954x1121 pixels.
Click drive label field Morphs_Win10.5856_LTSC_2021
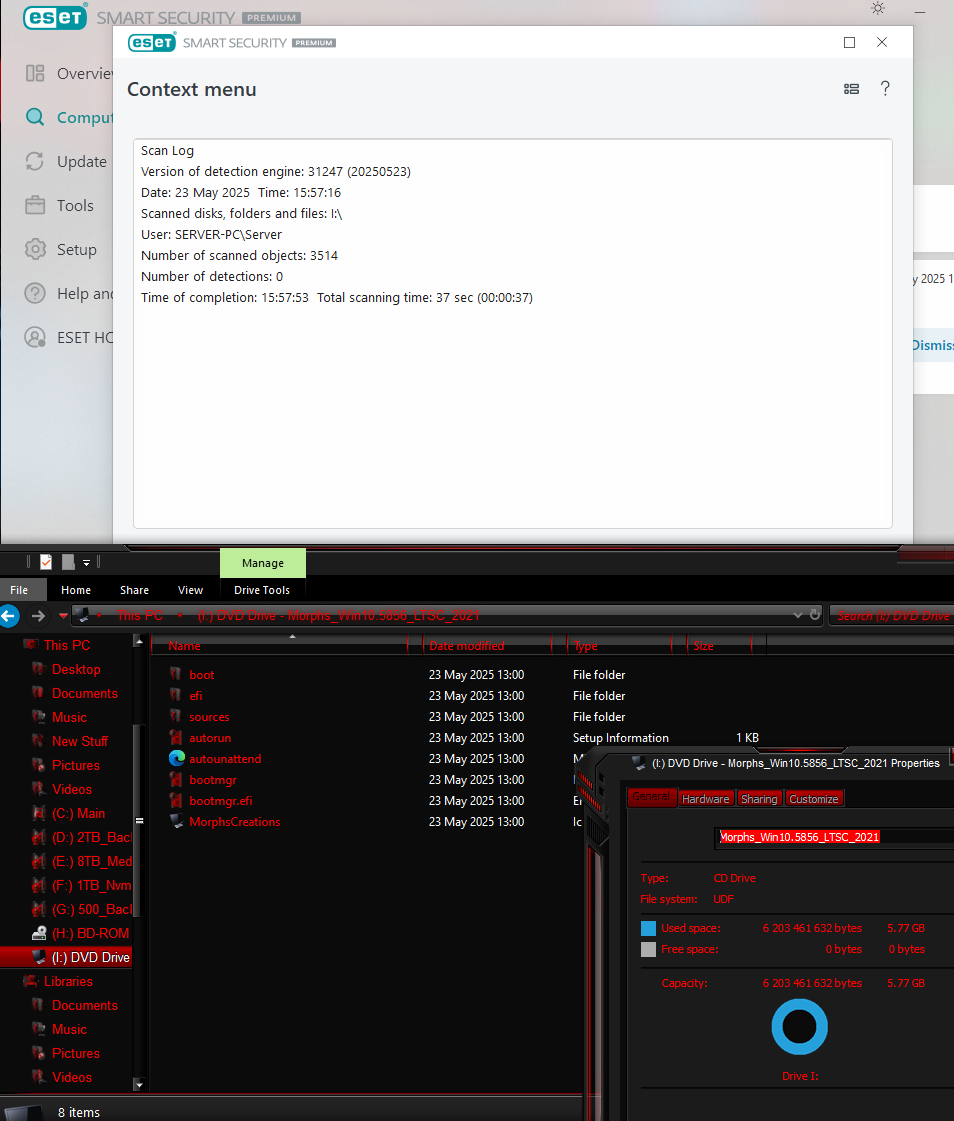(833, 837)
